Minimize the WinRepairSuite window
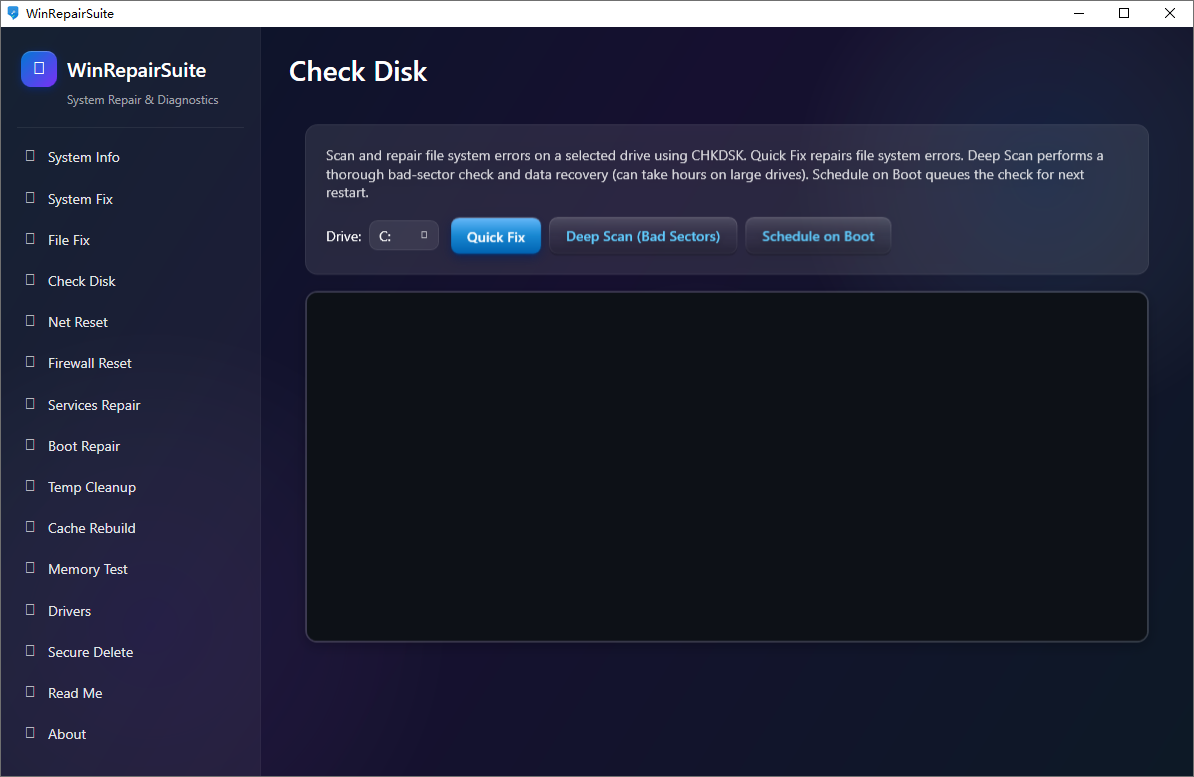This screenshot has width=1194, height=777. pyautogui.click(x=1079, y=13)
